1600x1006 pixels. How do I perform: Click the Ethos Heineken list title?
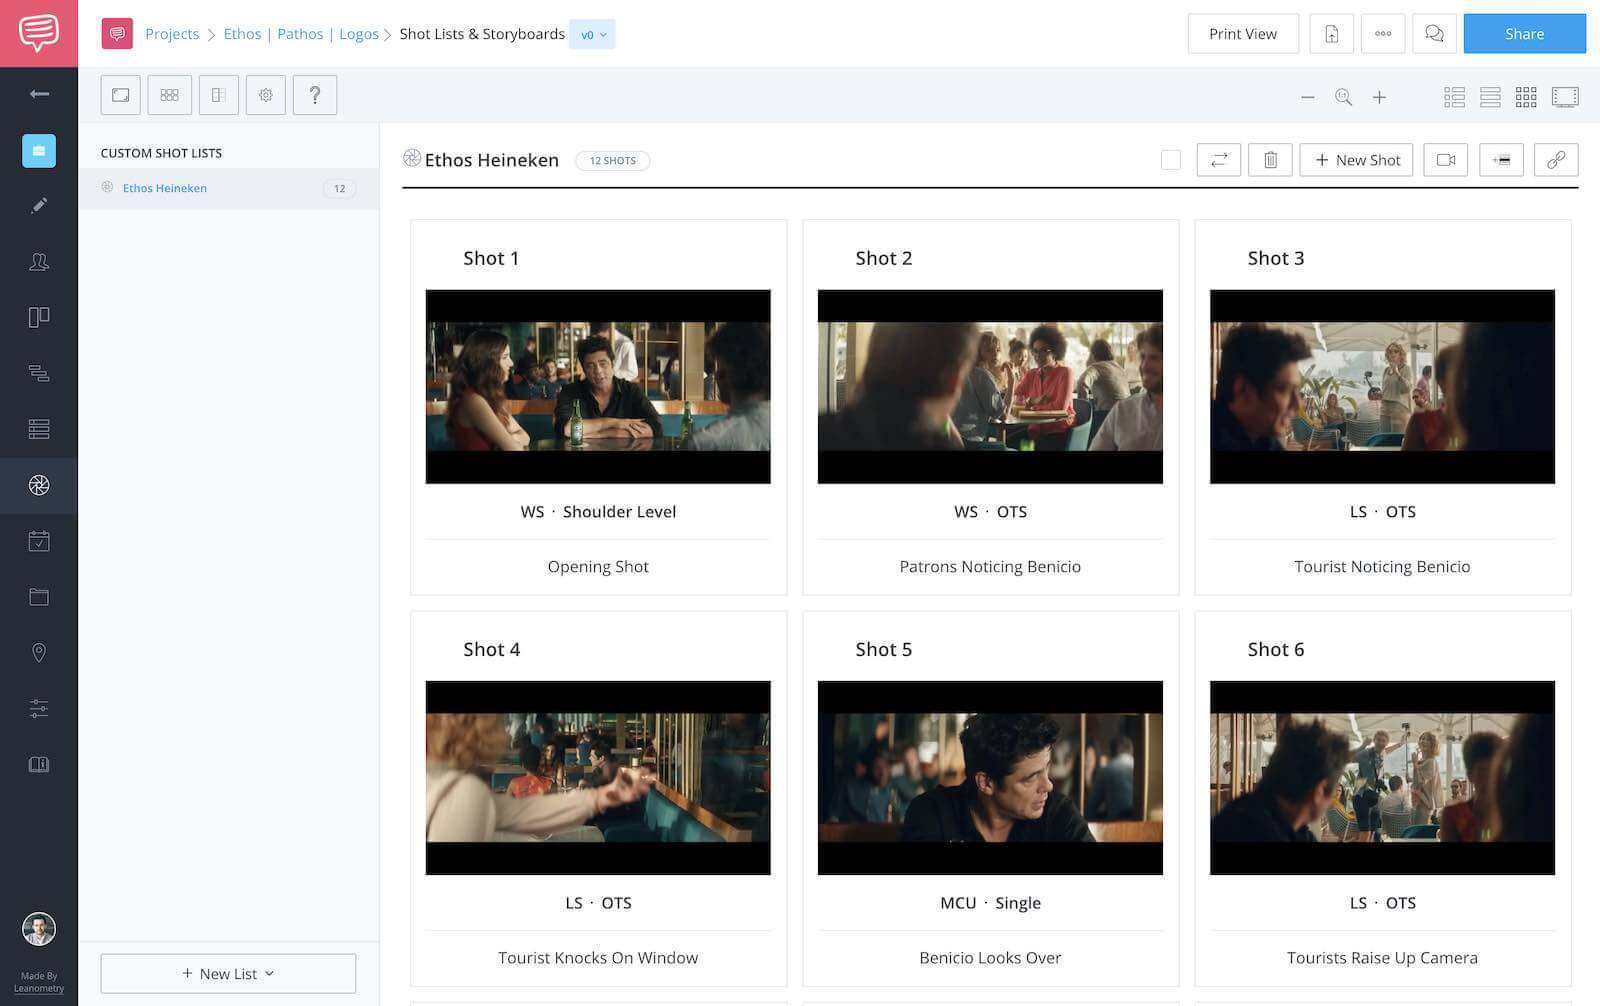click(491, 160)
